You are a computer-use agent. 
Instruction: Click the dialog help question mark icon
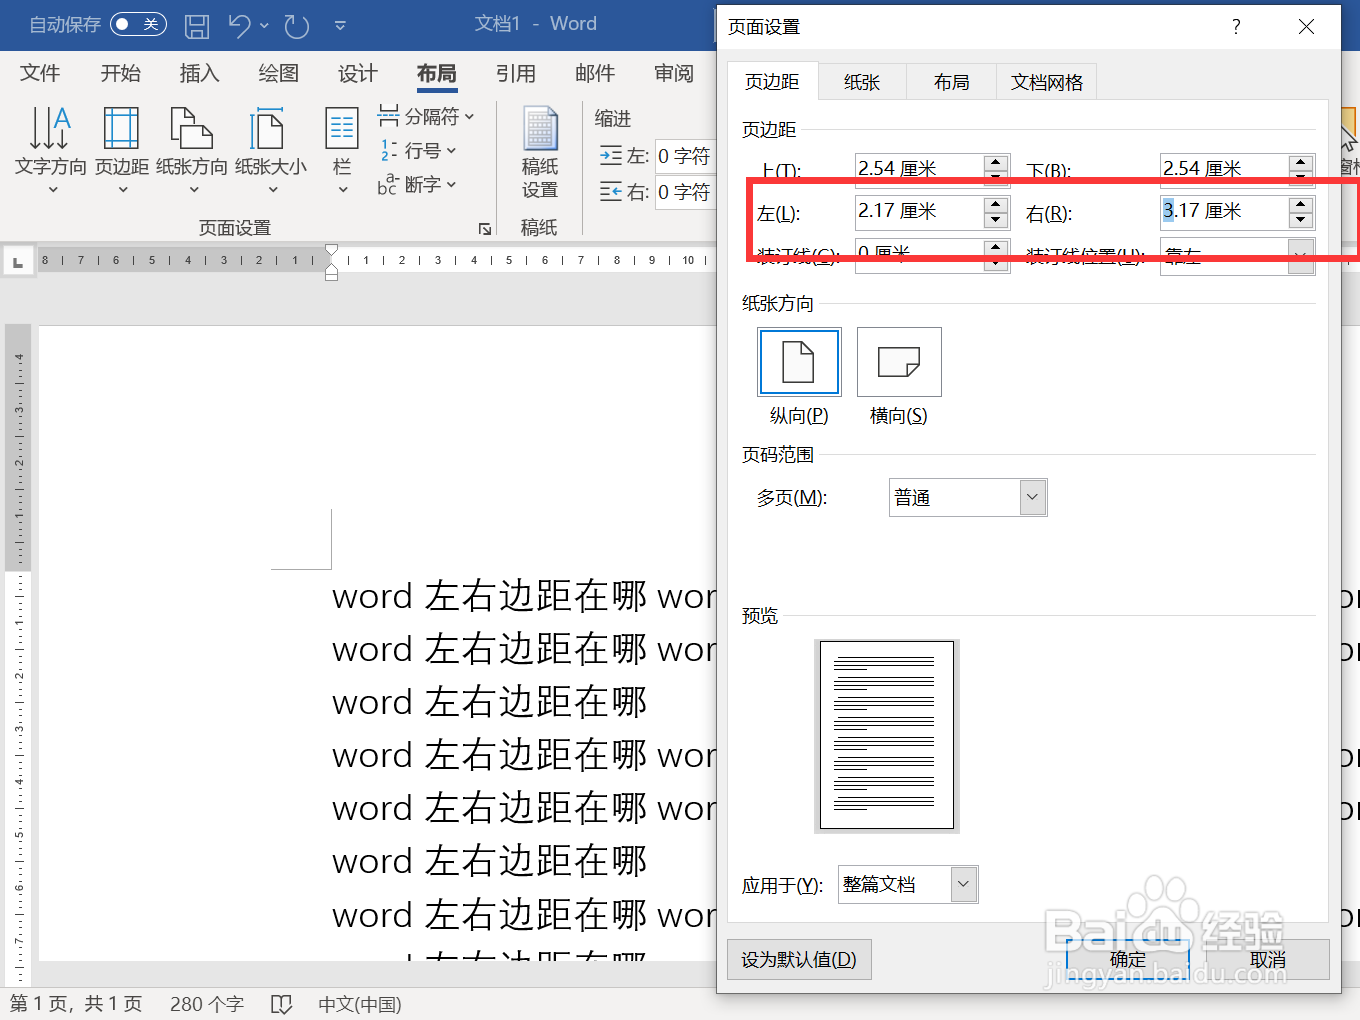(1236, 27)
